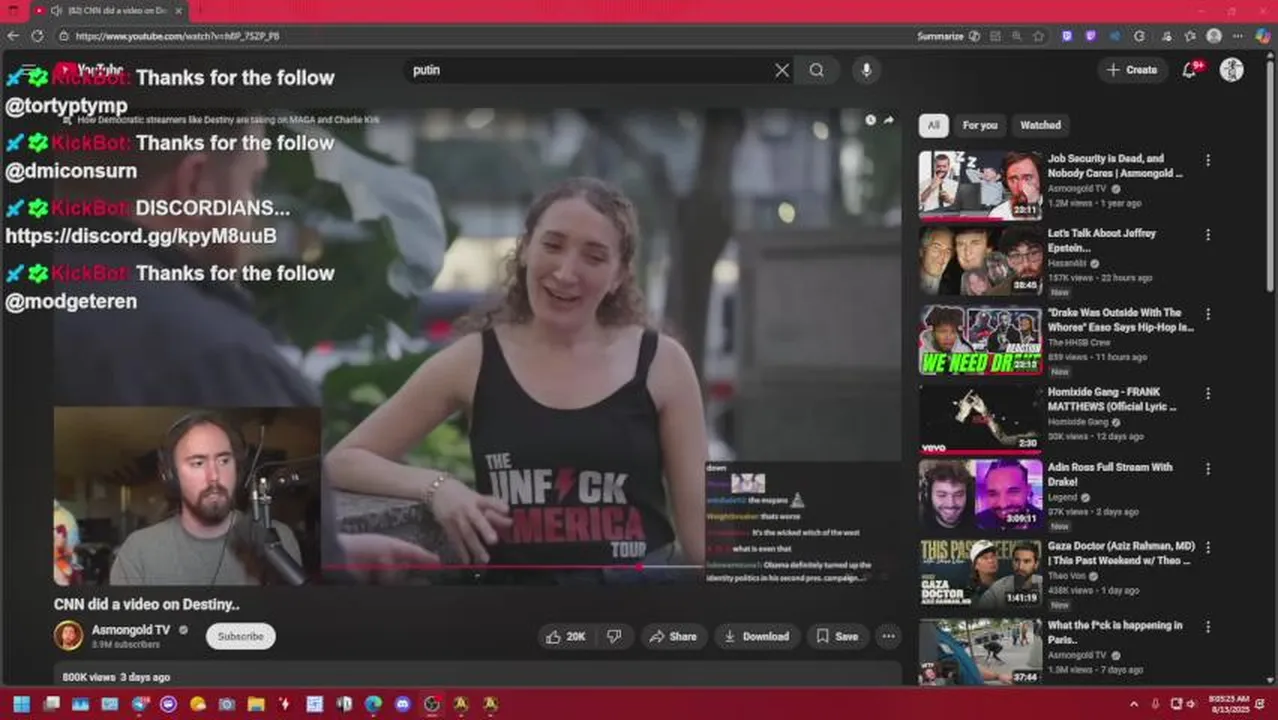Select the Watched filter chip
The width and height of the screenshot is (1278, 720).
pos(1040,125)
